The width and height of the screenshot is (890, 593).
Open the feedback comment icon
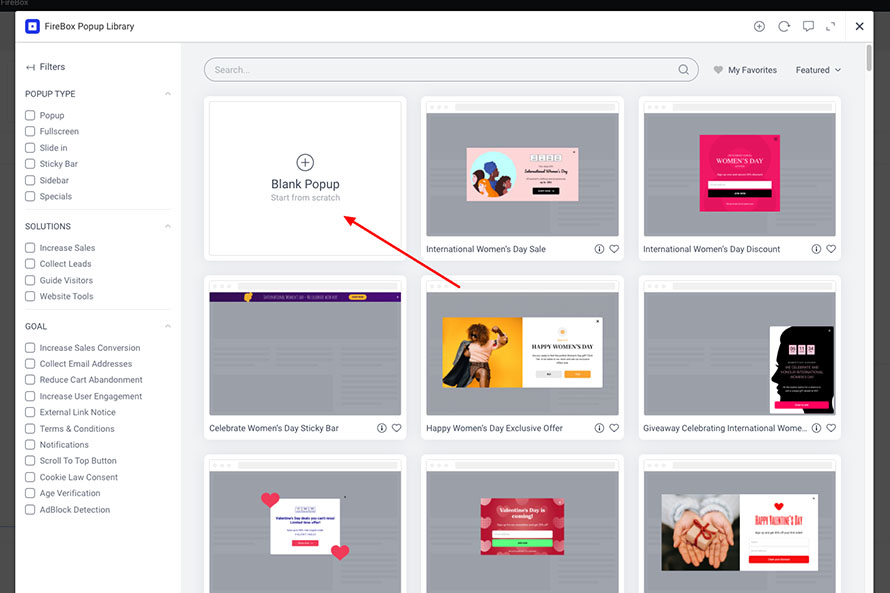coord(808,26)
